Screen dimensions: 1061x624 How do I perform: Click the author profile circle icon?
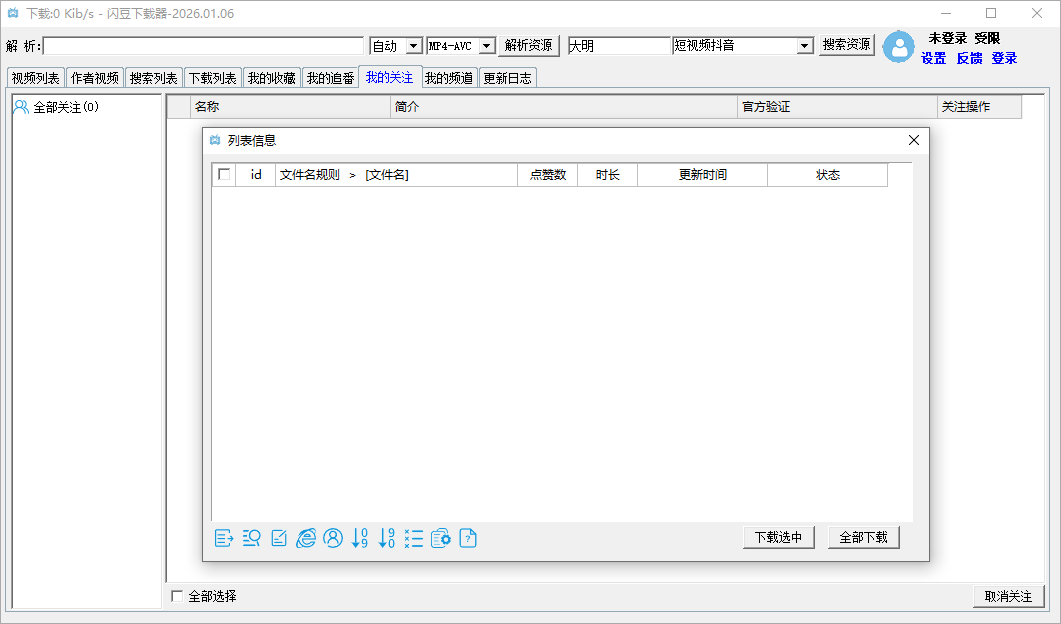[333, 538]
